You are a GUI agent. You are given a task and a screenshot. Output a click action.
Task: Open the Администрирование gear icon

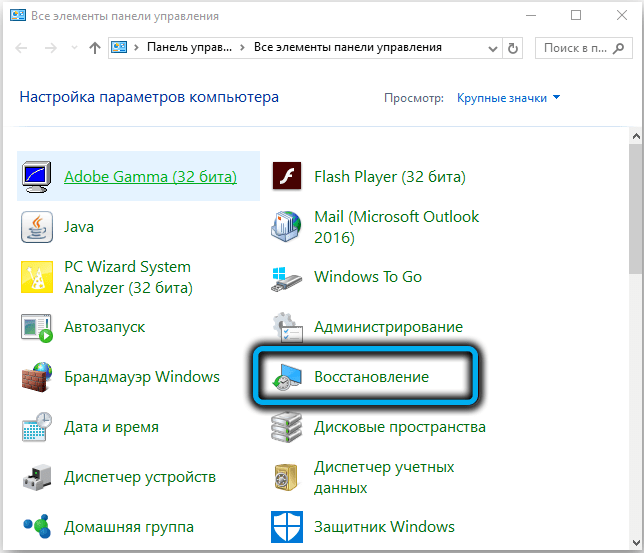click(288, 327)
